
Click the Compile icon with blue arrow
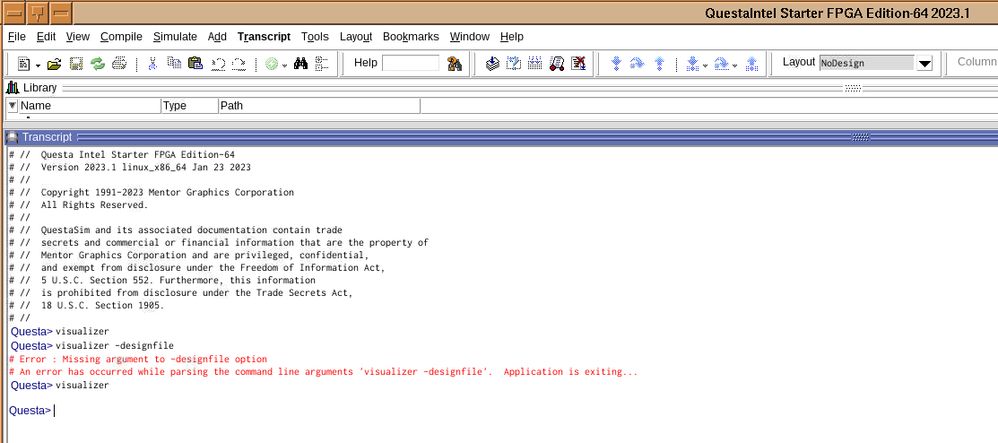[x=492, y=64]
